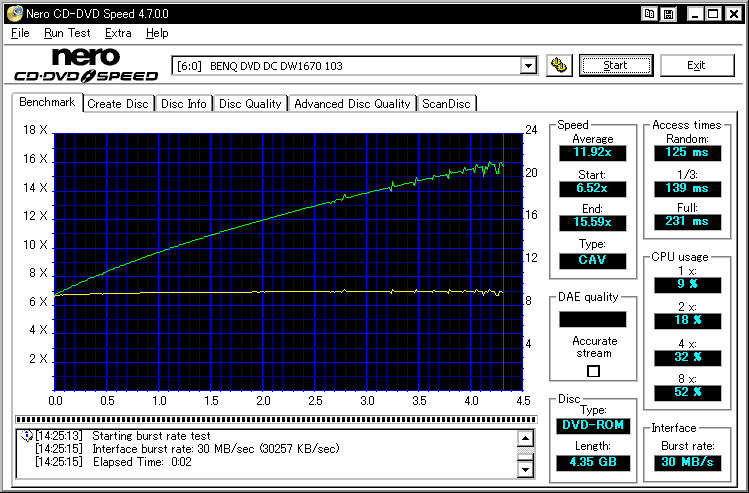Minimize the Nero CD-DVD Speed window
749x493 pixels.
tap(693, 14)
